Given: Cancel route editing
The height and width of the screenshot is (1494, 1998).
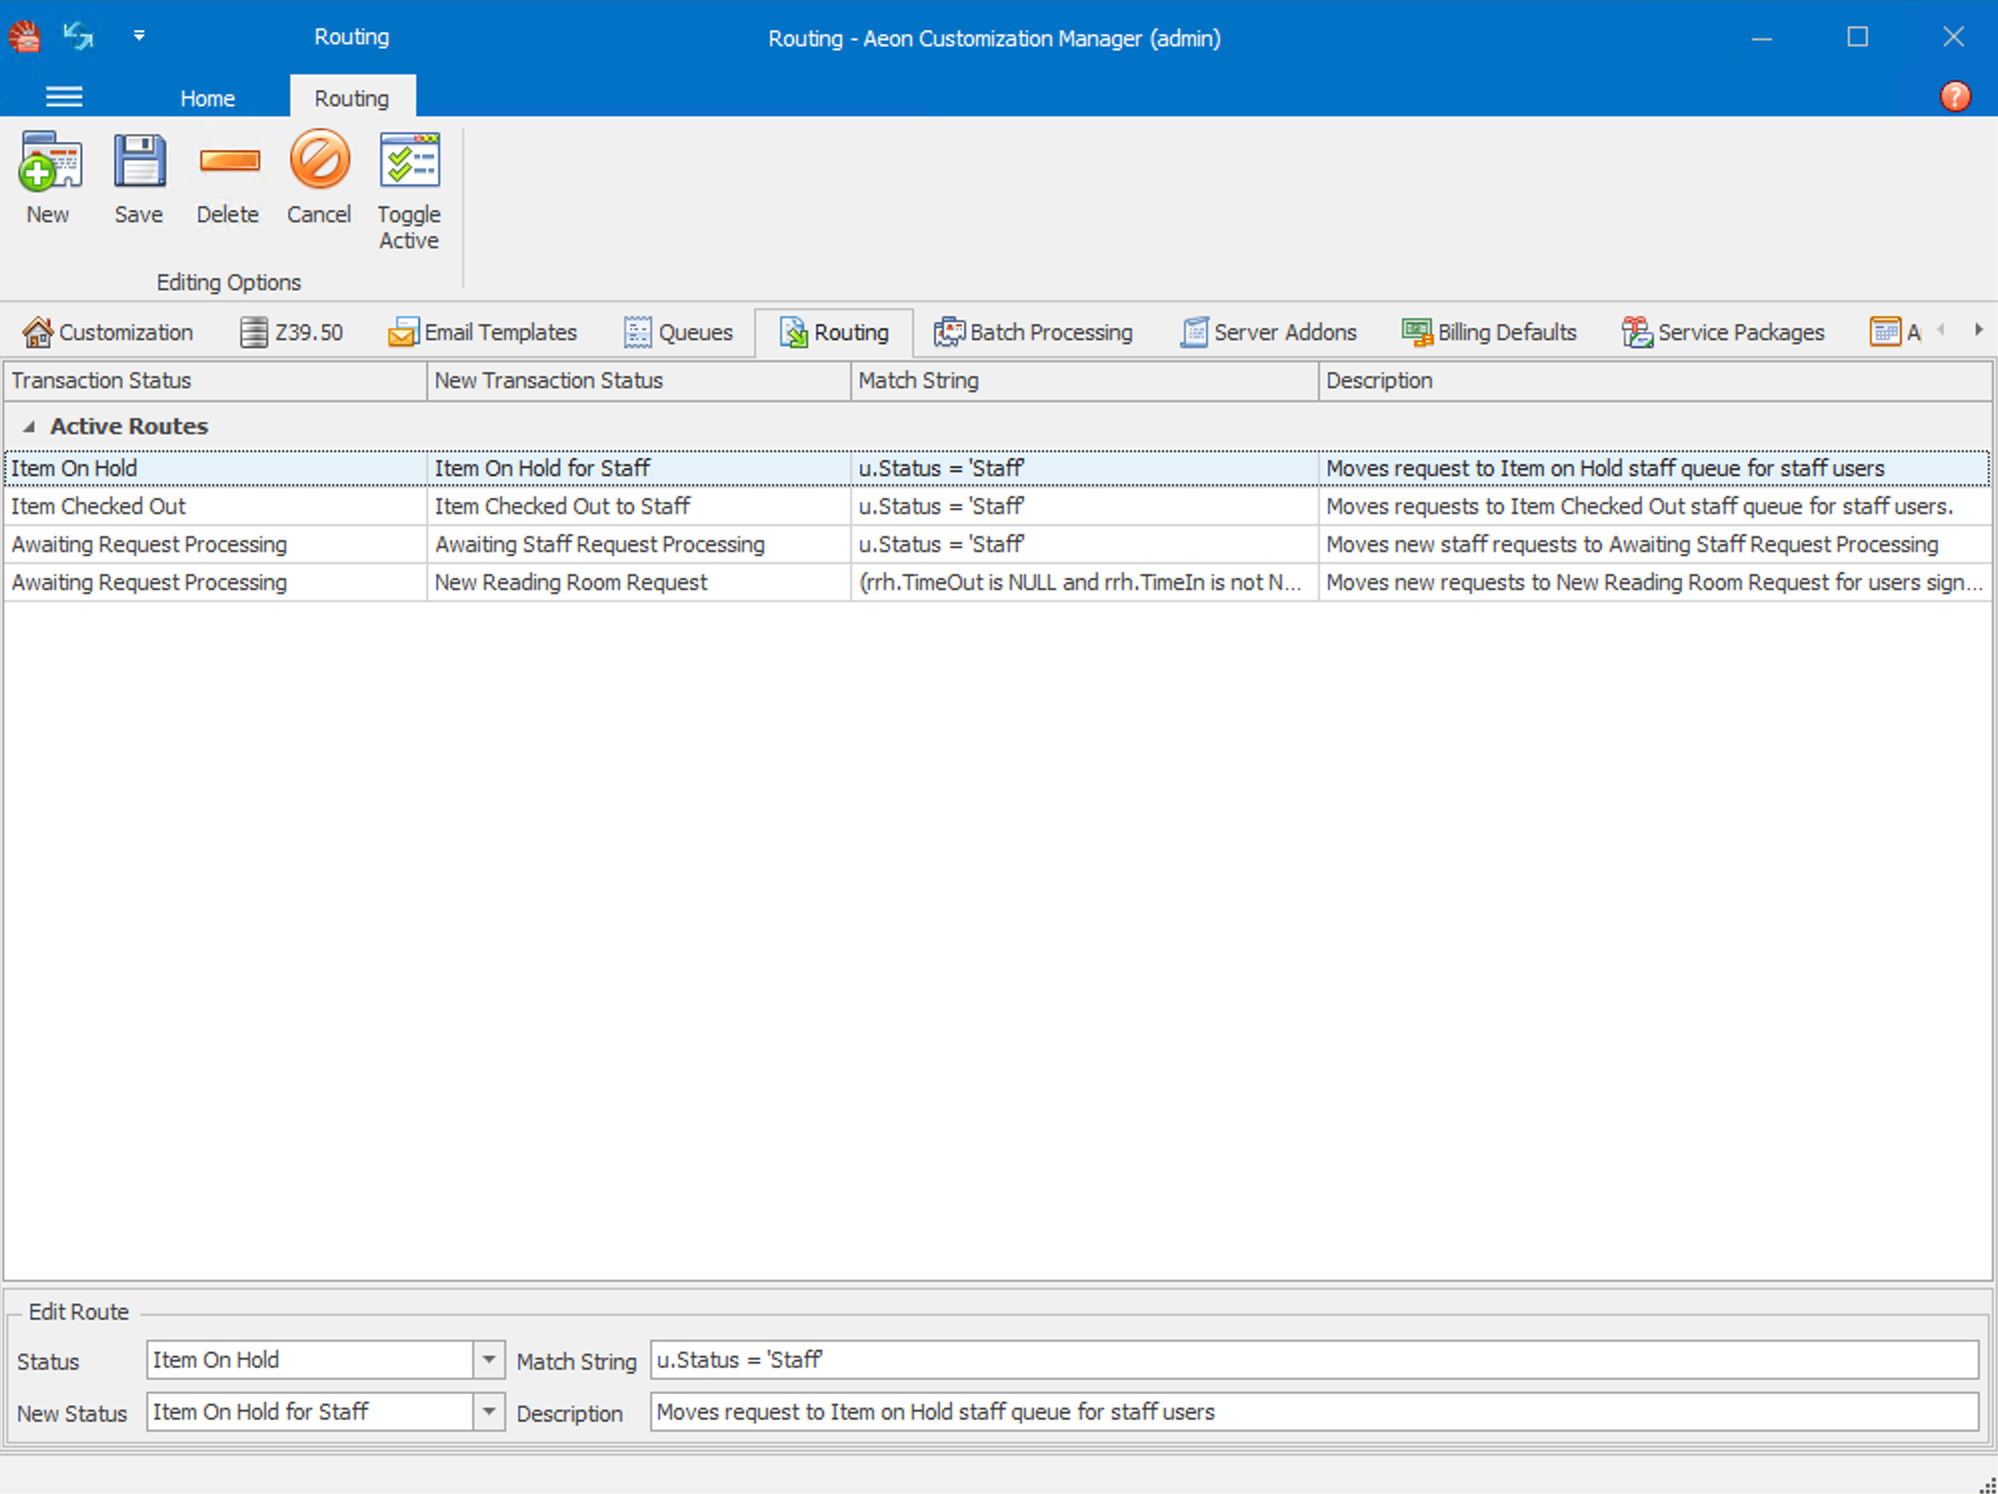Looking at the screenshot, I should (318, 180).
